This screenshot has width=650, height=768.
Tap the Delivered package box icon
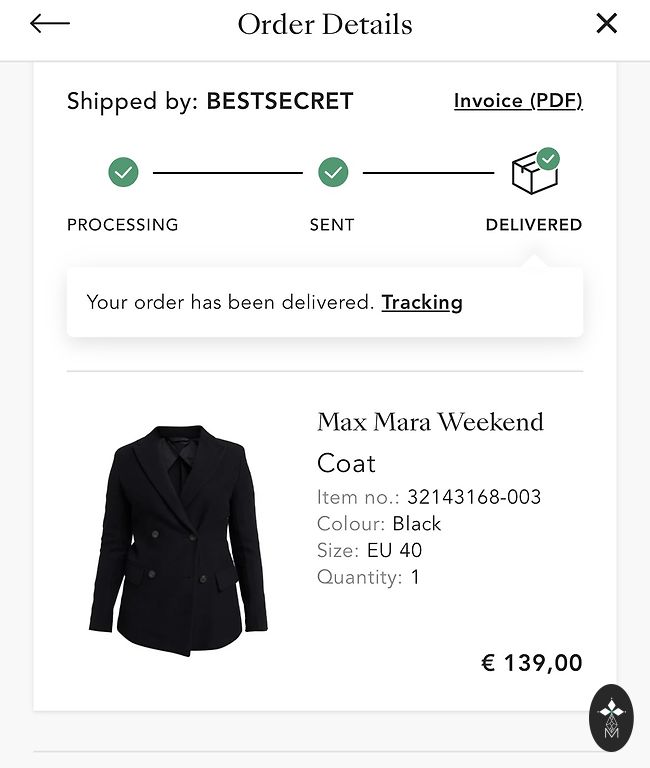534,172
